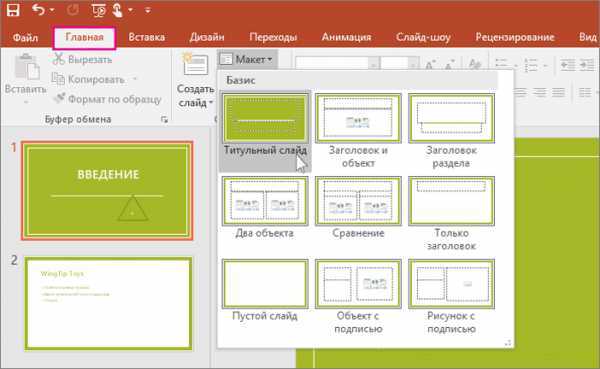The width and height of the screenshot is (600, 369).
Task: Open the Undo history dropdown arrow
Action: point(52,10)
